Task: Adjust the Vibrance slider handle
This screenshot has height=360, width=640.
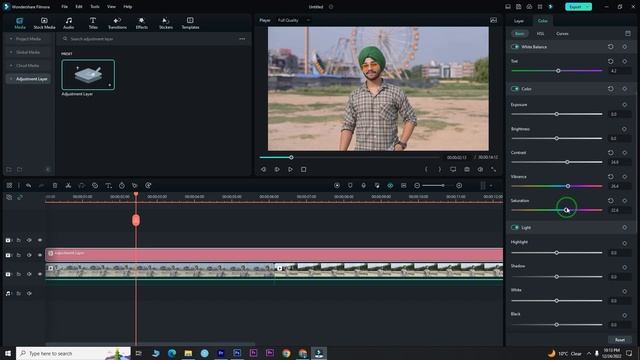Action: [568, 186]
